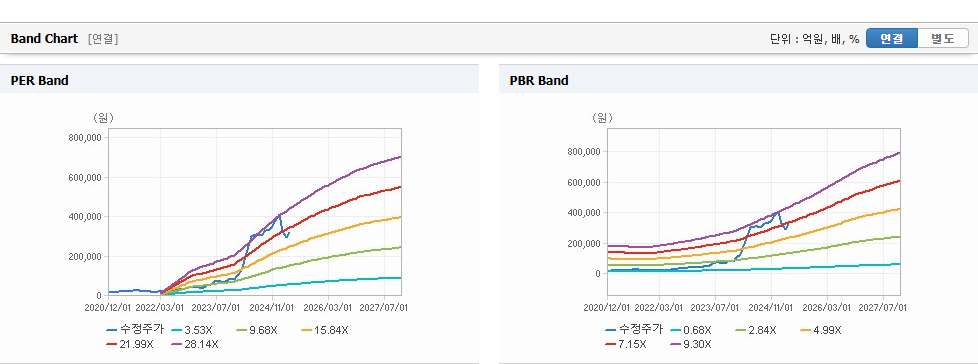The height and width of the screenshot is (364, 978).
Task: Select the PER Band panel heading
Action: click(x=39, y=80)
